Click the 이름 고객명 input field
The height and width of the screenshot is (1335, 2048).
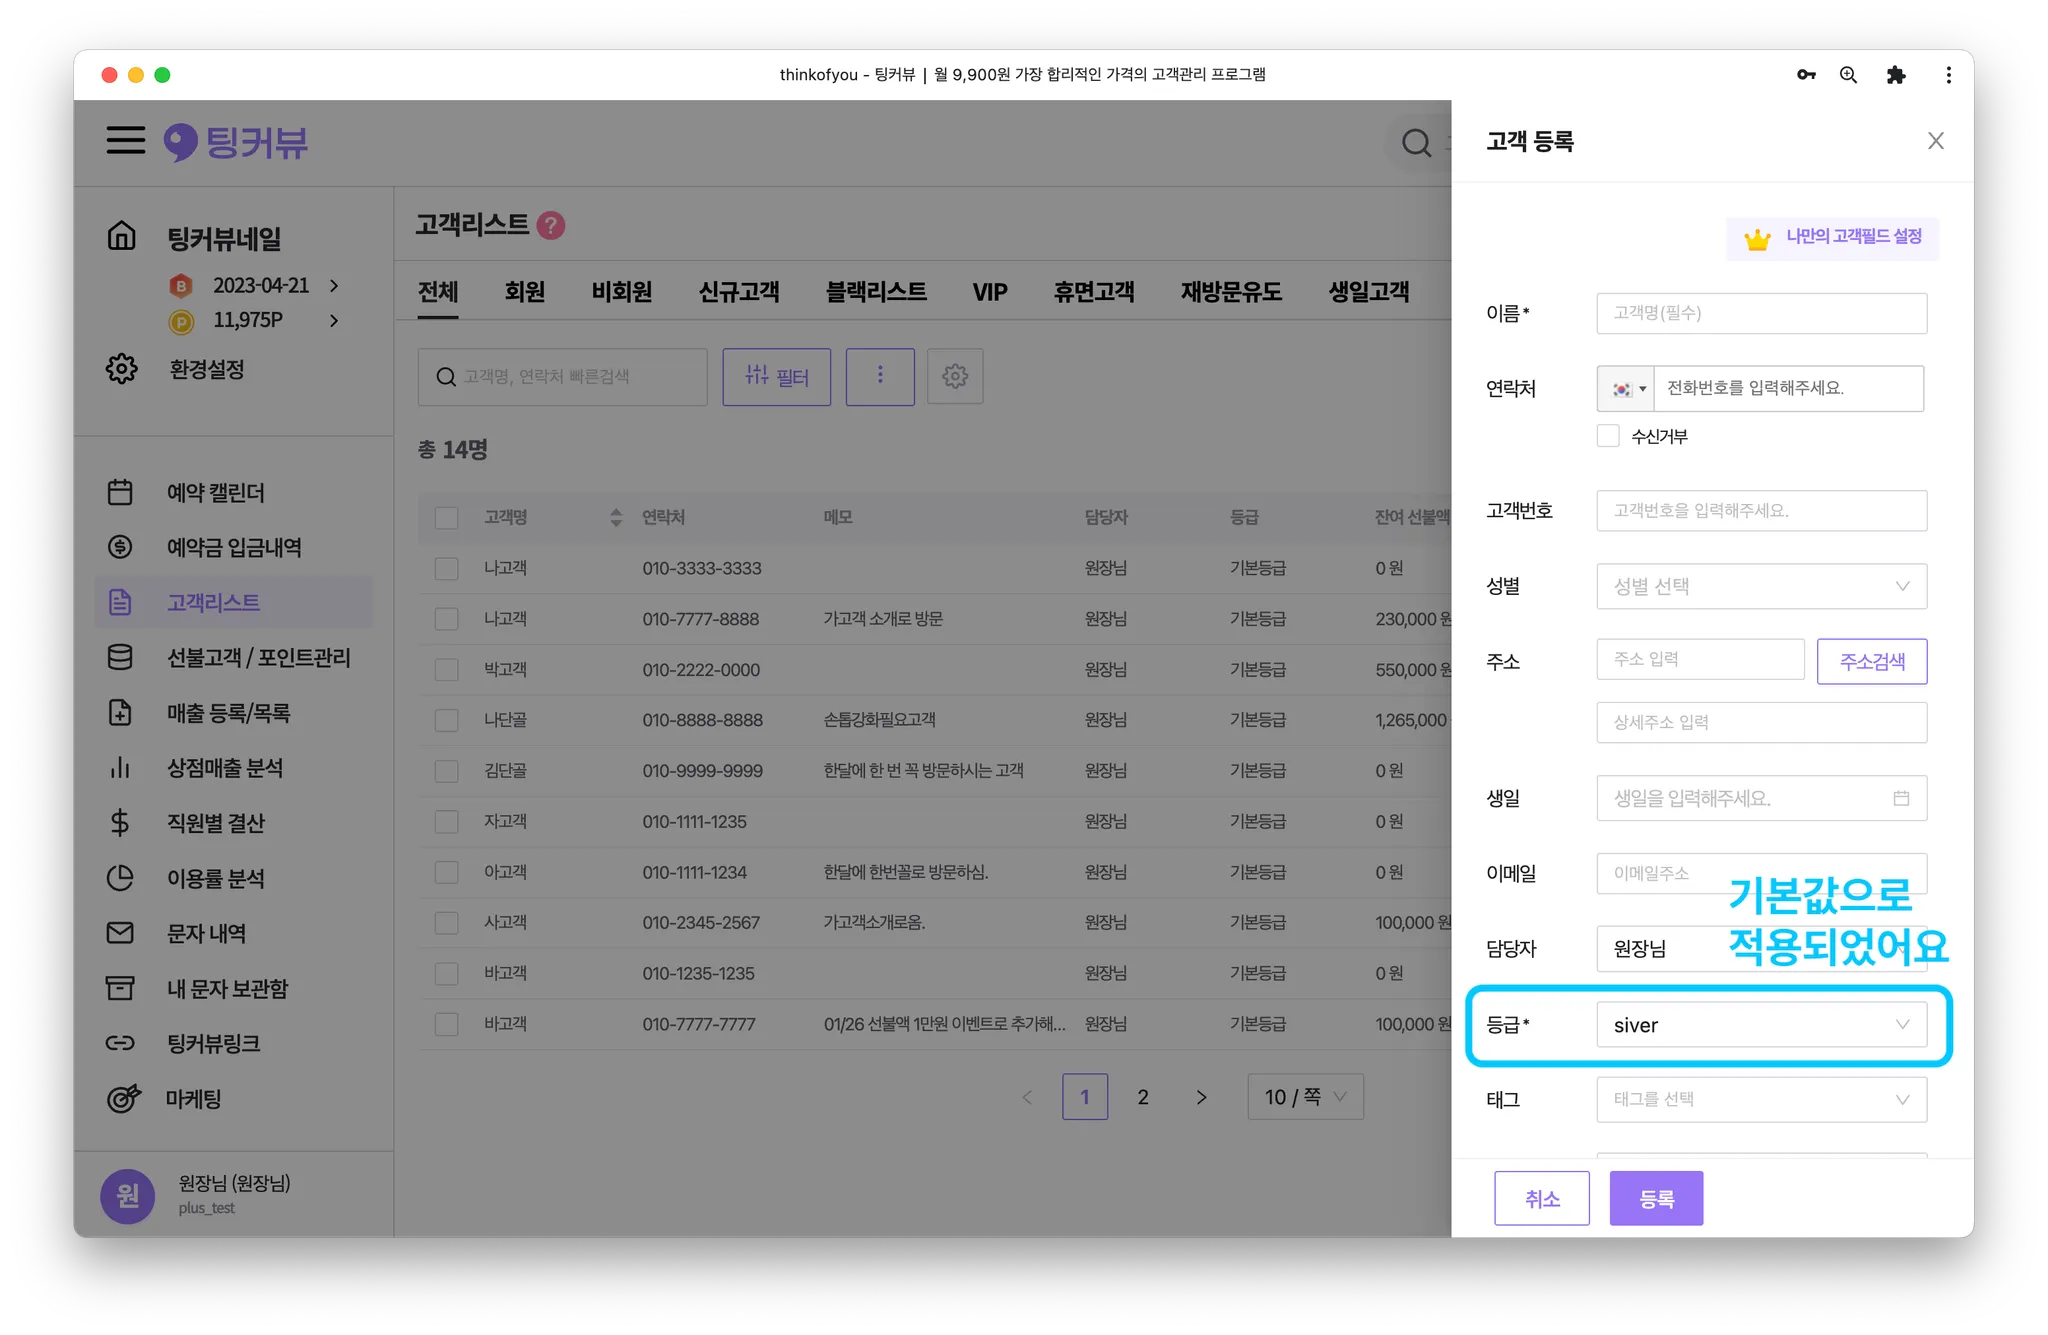tap(1761, 313)
